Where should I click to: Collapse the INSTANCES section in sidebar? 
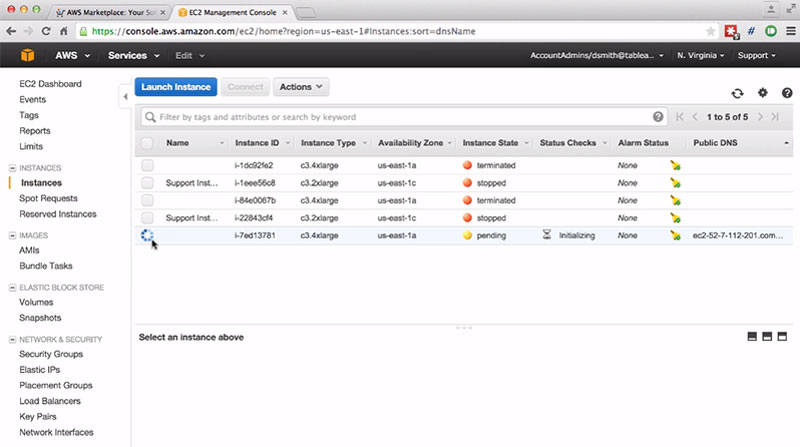click(11, 168)
